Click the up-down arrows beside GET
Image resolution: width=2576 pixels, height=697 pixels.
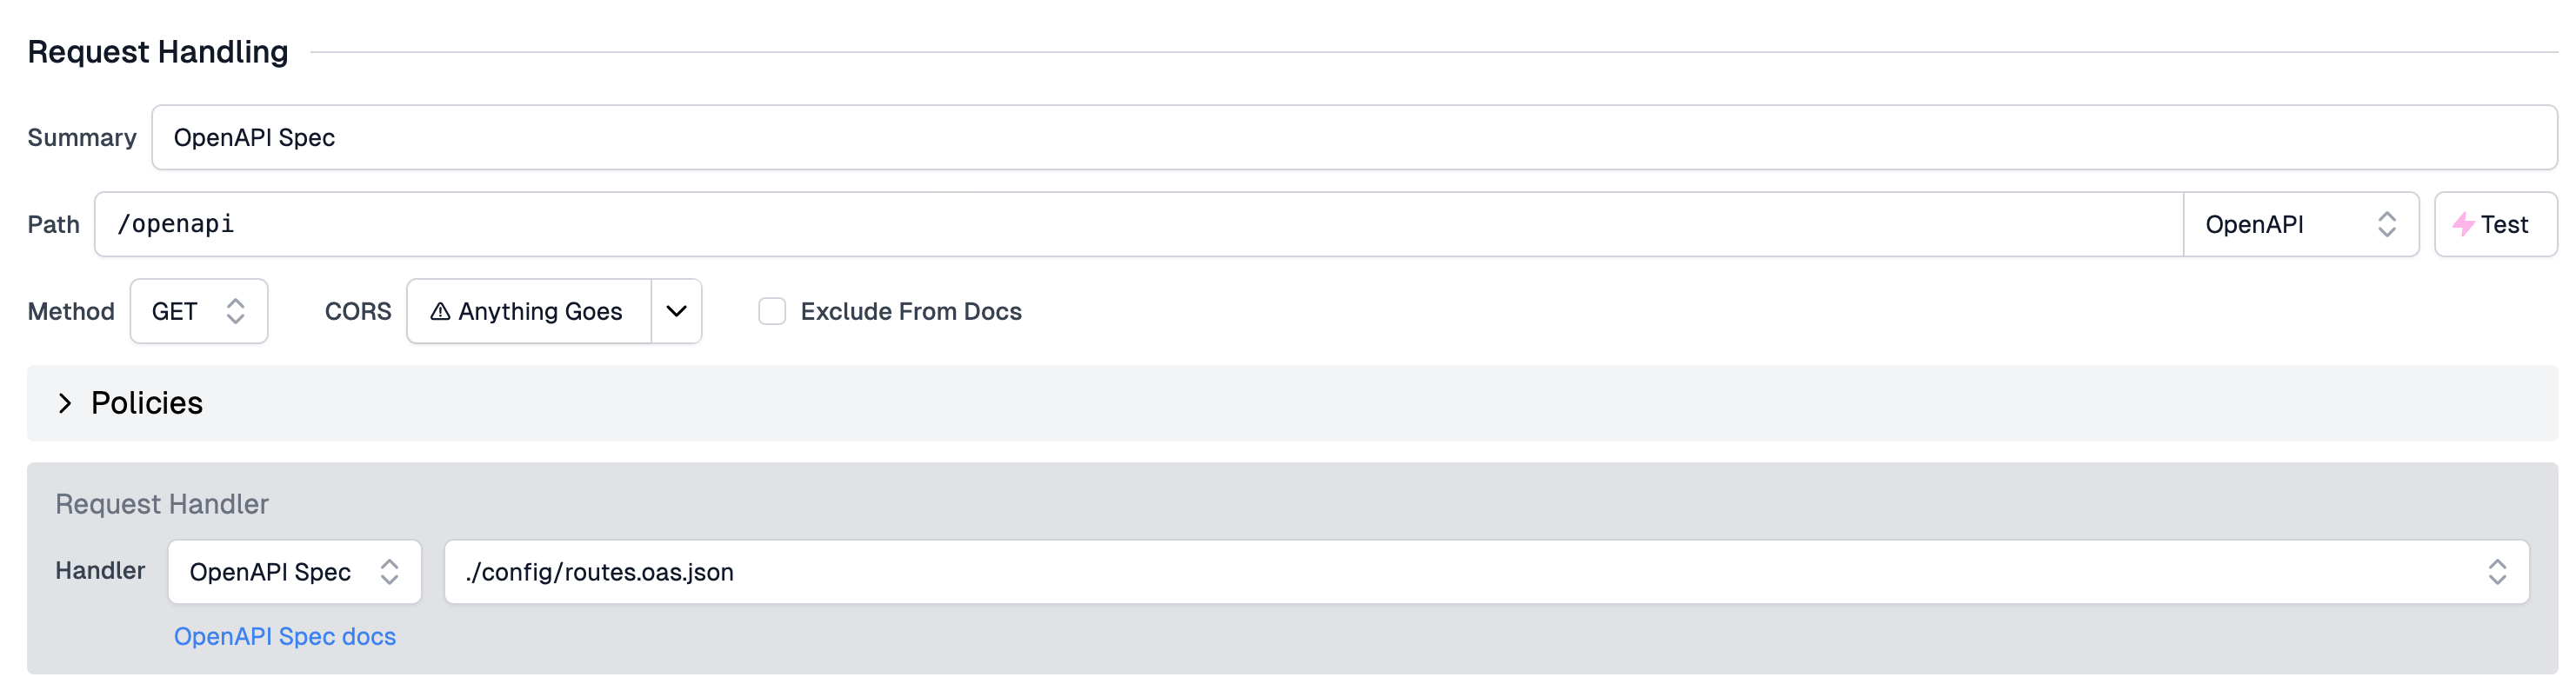coord(235,311)
